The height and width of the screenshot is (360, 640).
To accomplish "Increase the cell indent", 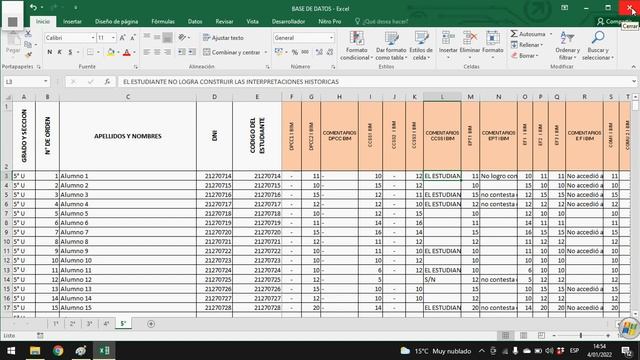I will click(192, 52).
